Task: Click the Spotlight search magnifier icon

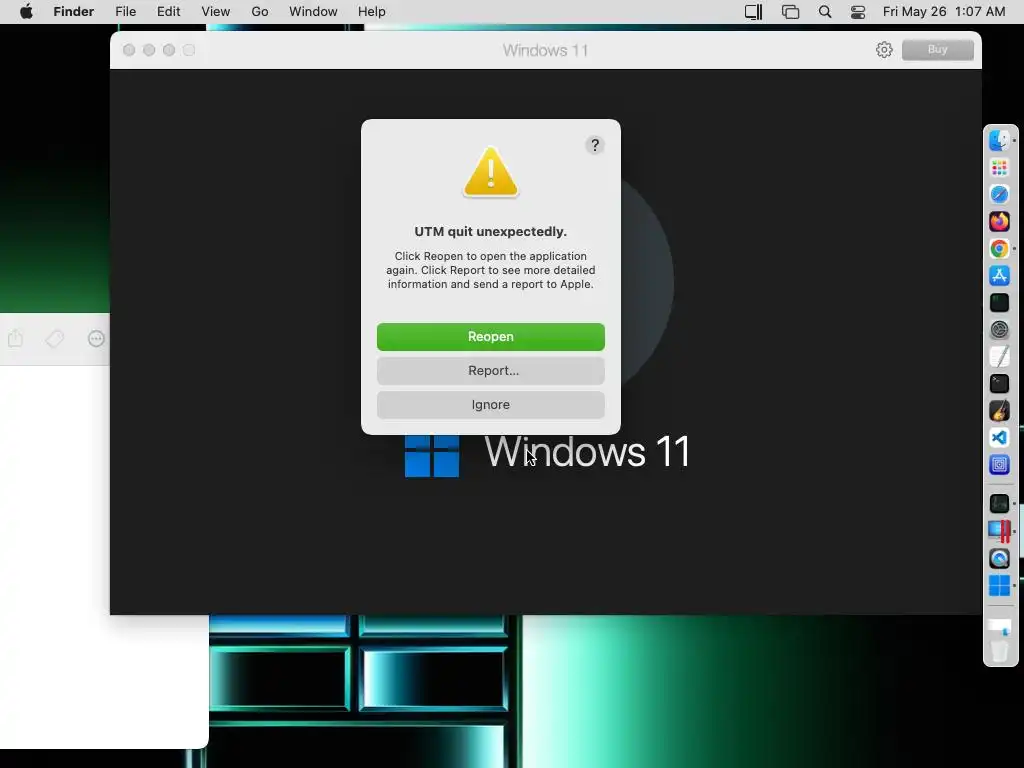Action: click(x=825, y=12)
